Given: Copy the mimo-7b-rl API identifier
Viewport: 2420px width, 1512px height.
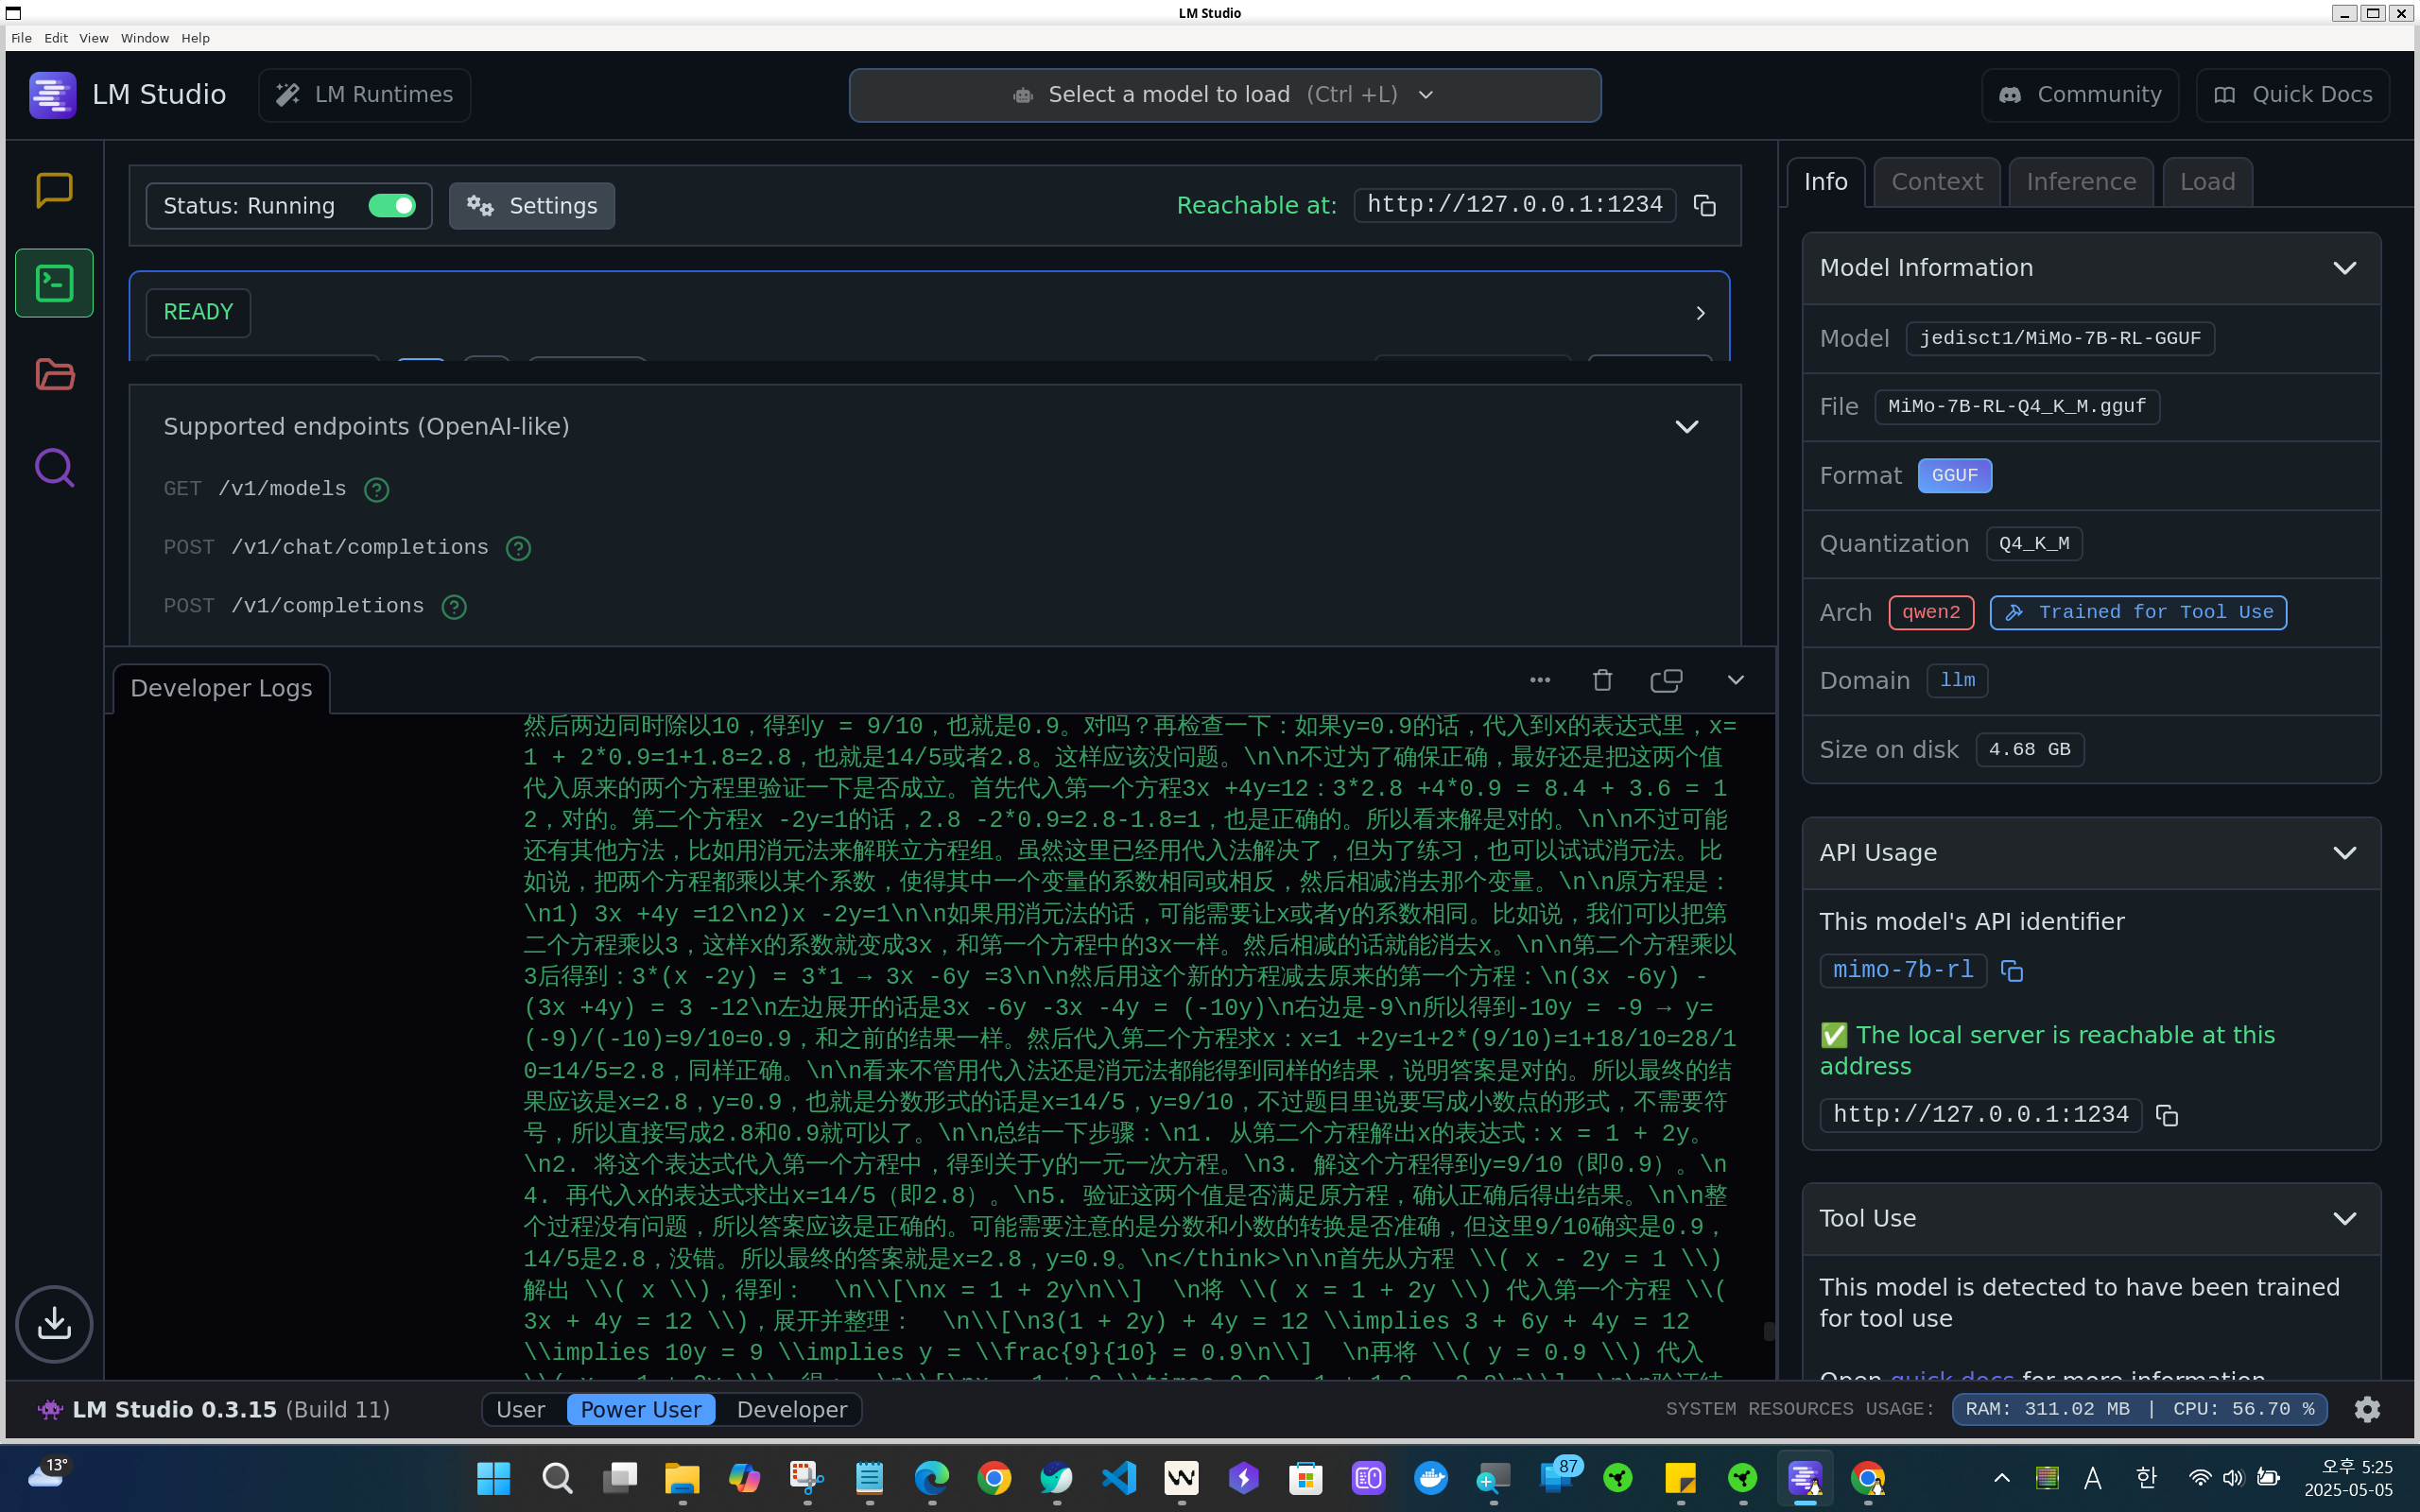Looking at the screenshot, I should 2012,971.
